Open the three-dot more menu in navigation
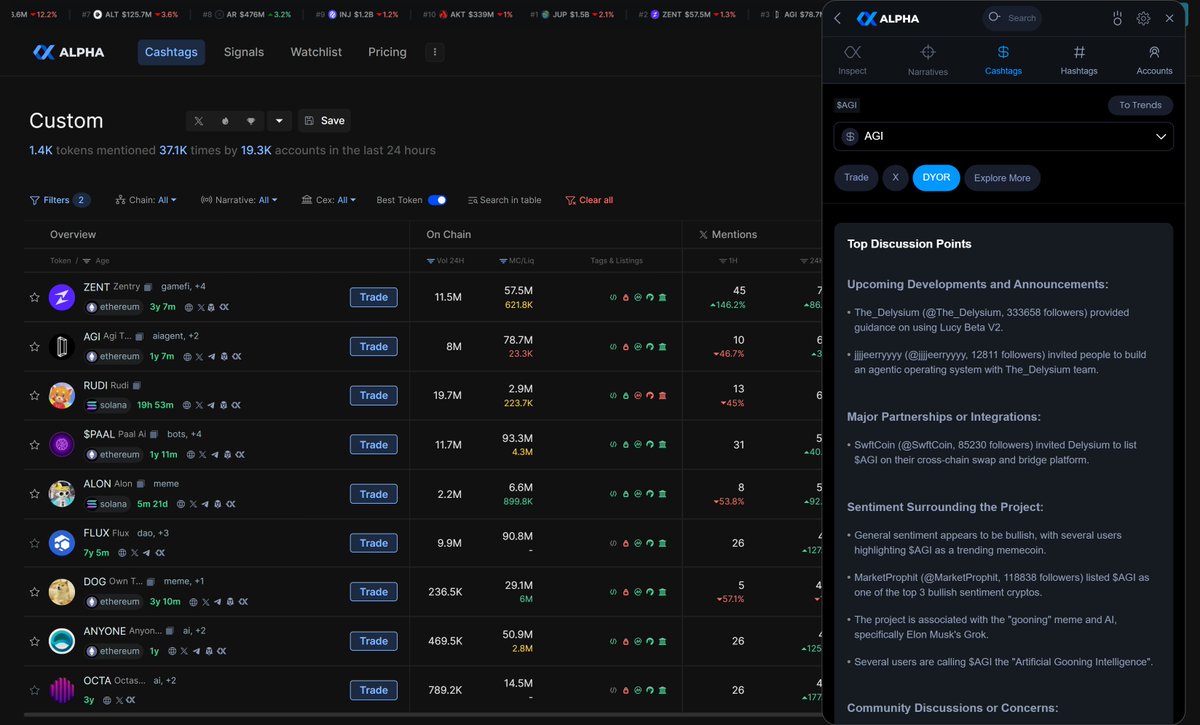The height and width of the screenshot is (725, 1200). 434,52
